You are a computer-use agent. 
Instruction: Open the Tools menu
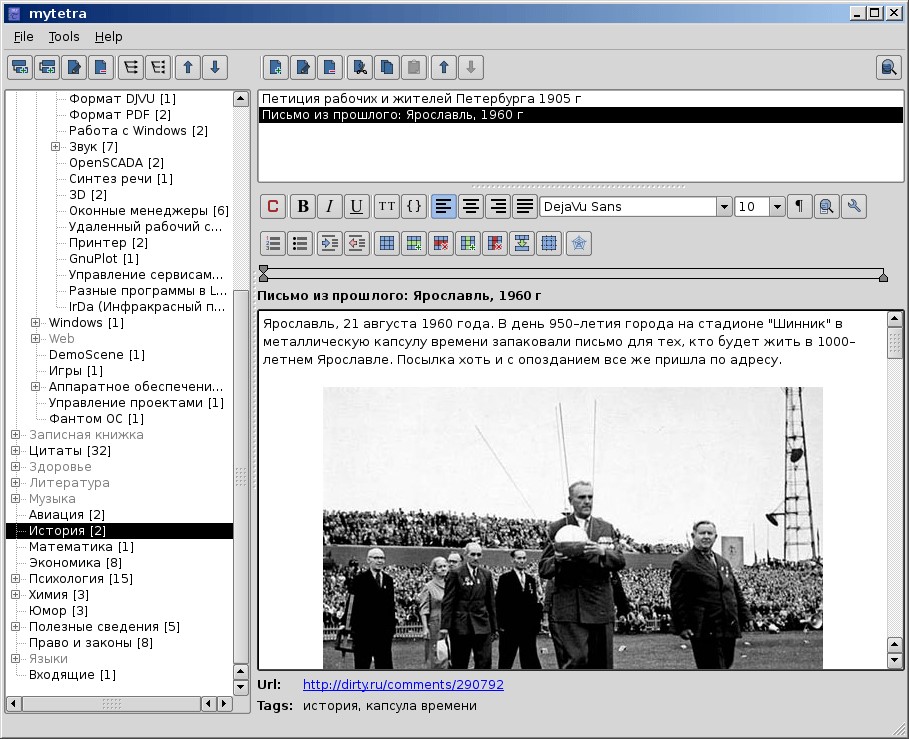pyautogui.click(x=64, y=37)
